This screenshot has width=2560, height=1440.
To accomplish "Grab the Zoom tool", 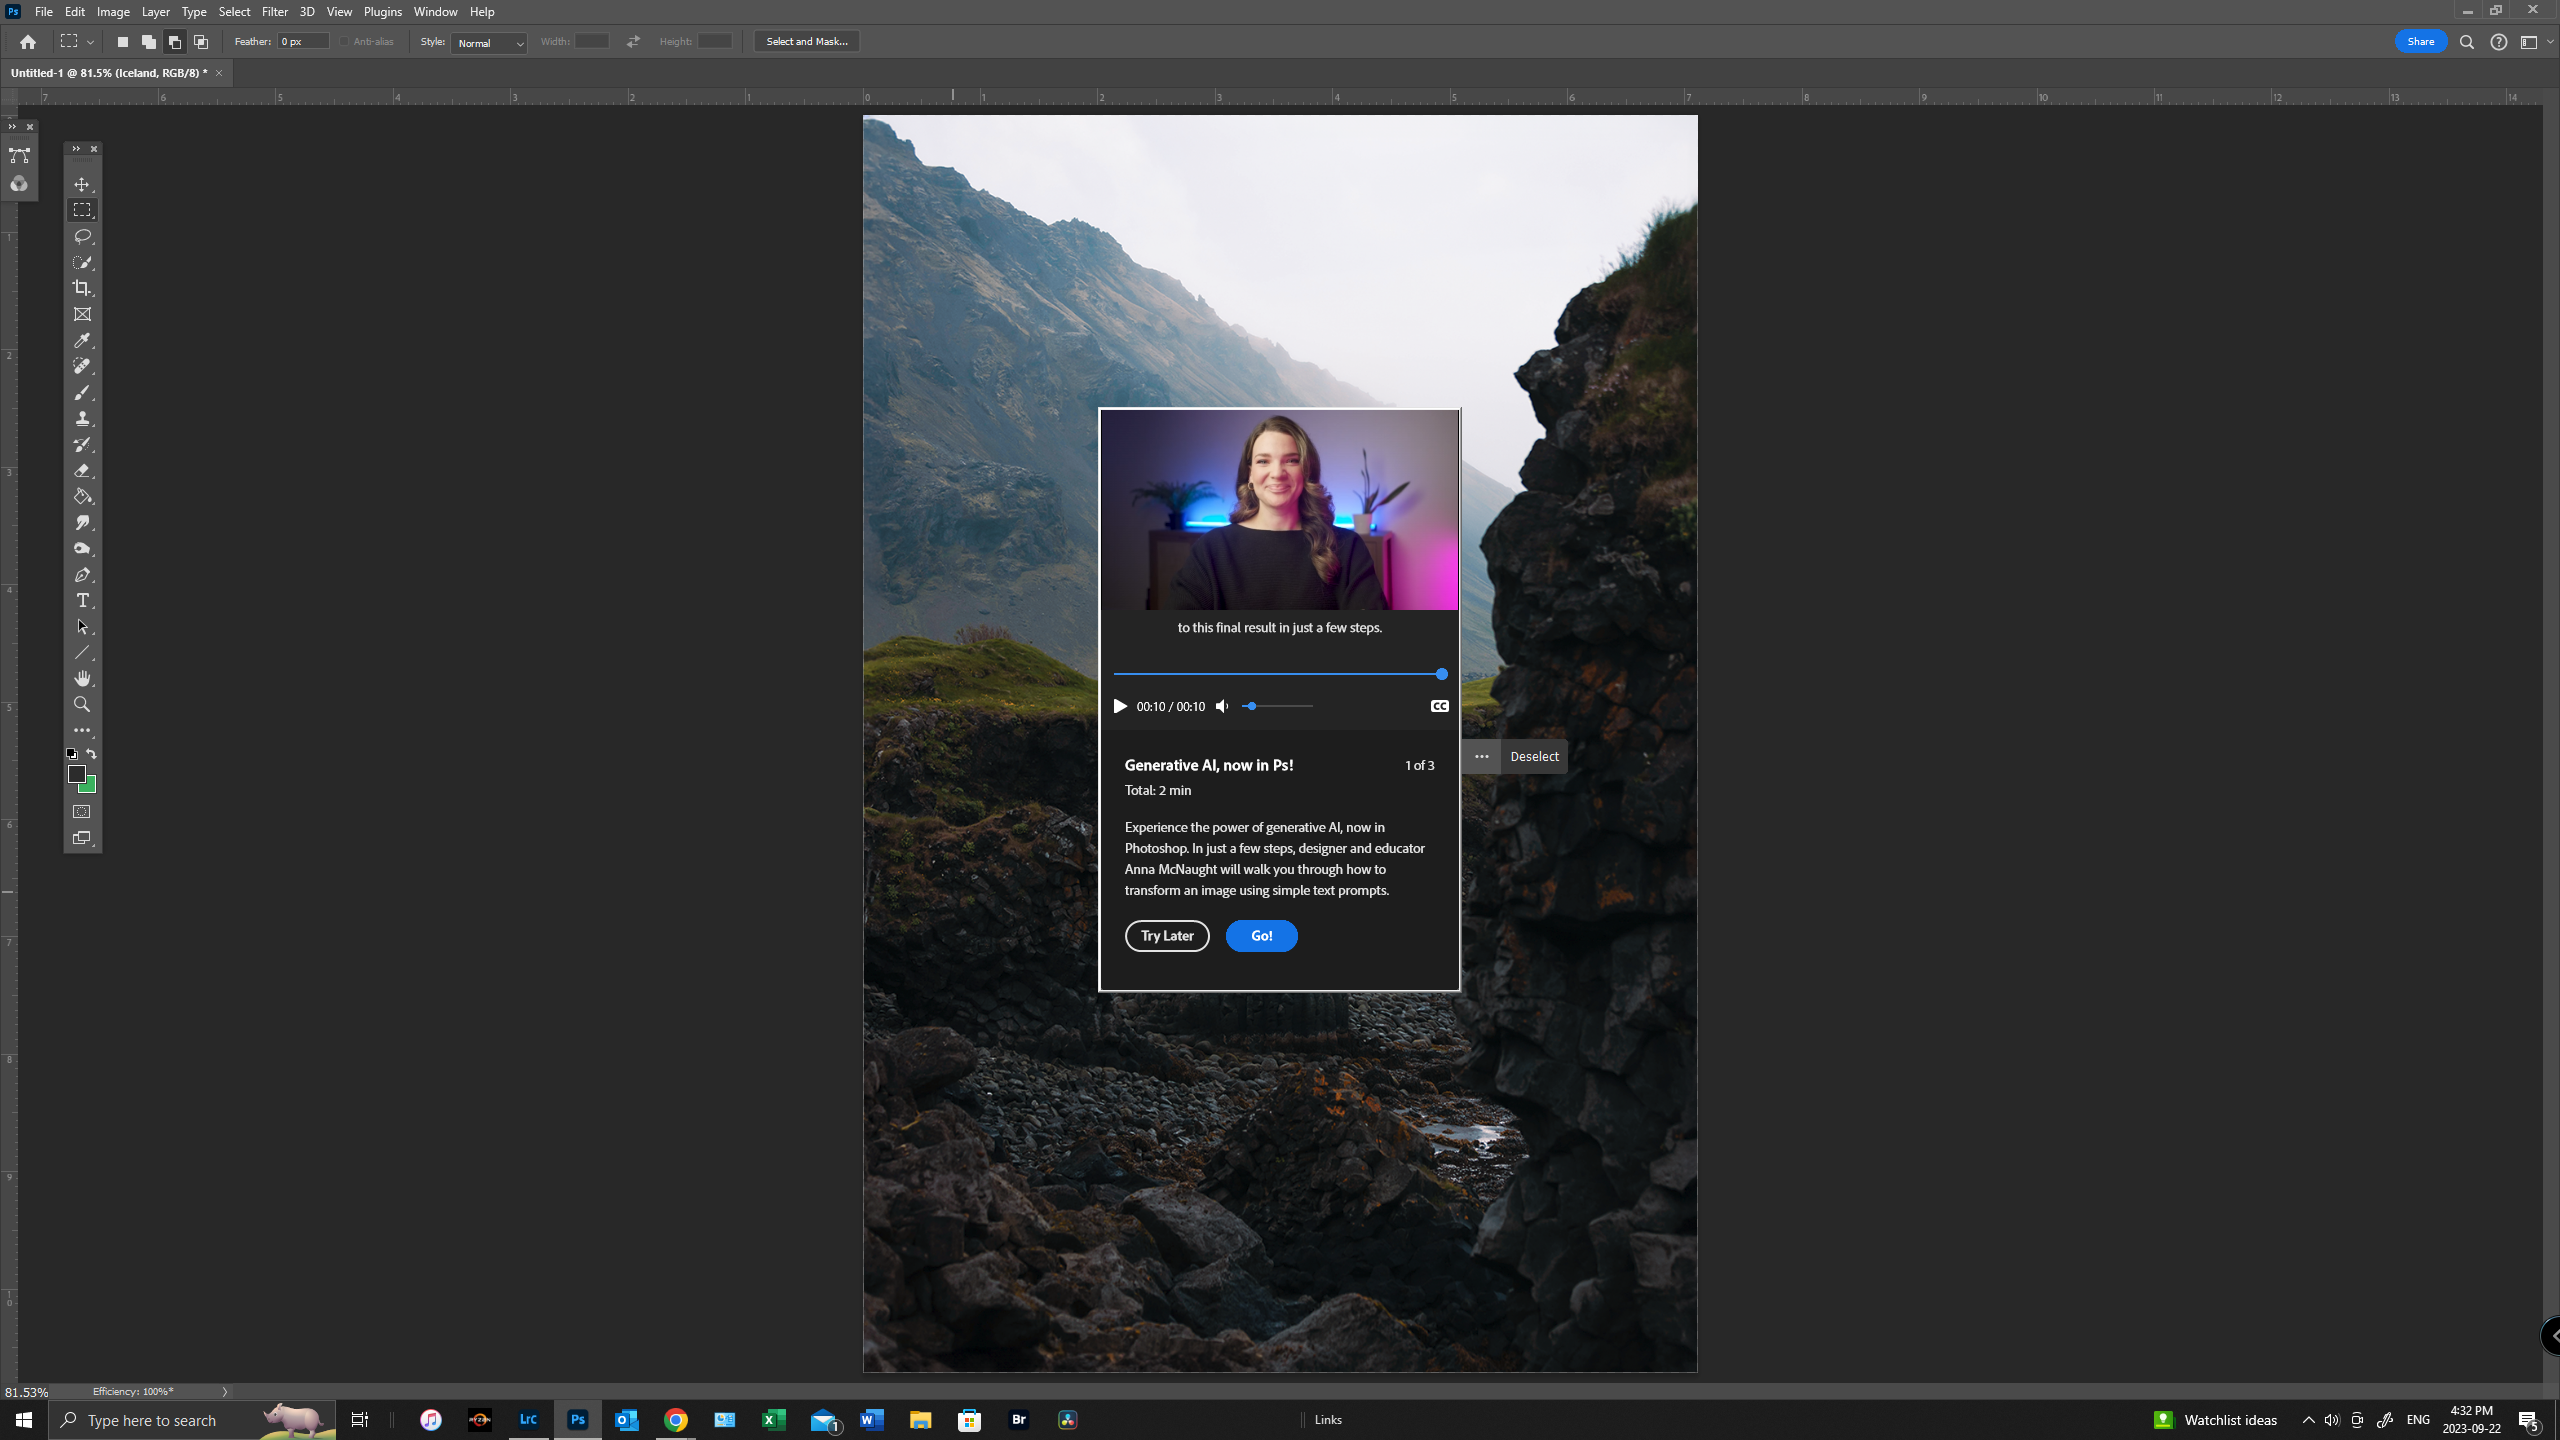I will 82,704.
